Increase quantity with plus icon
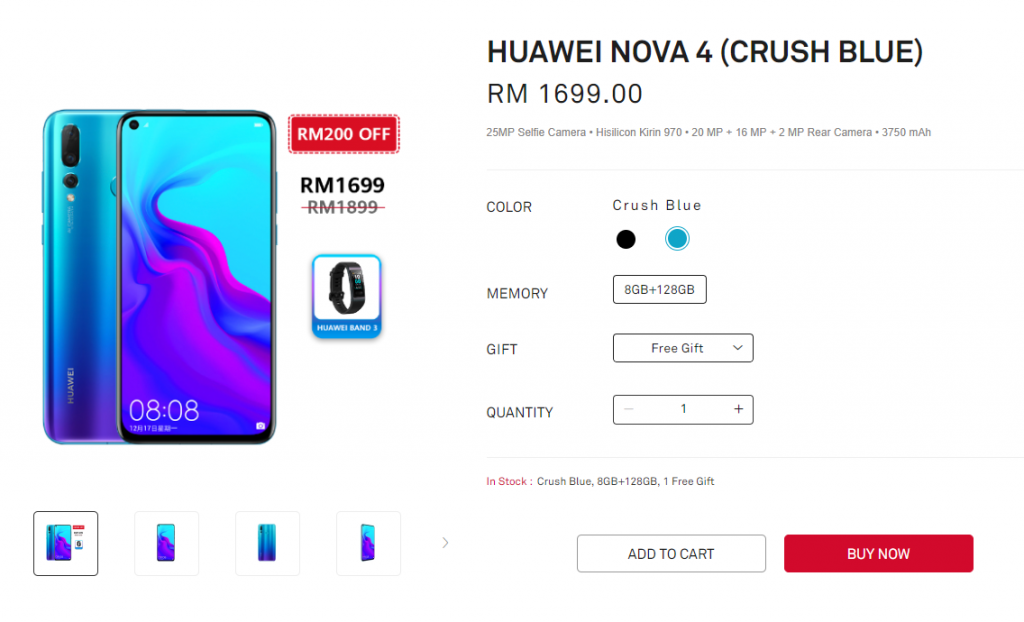 (738, 409)
